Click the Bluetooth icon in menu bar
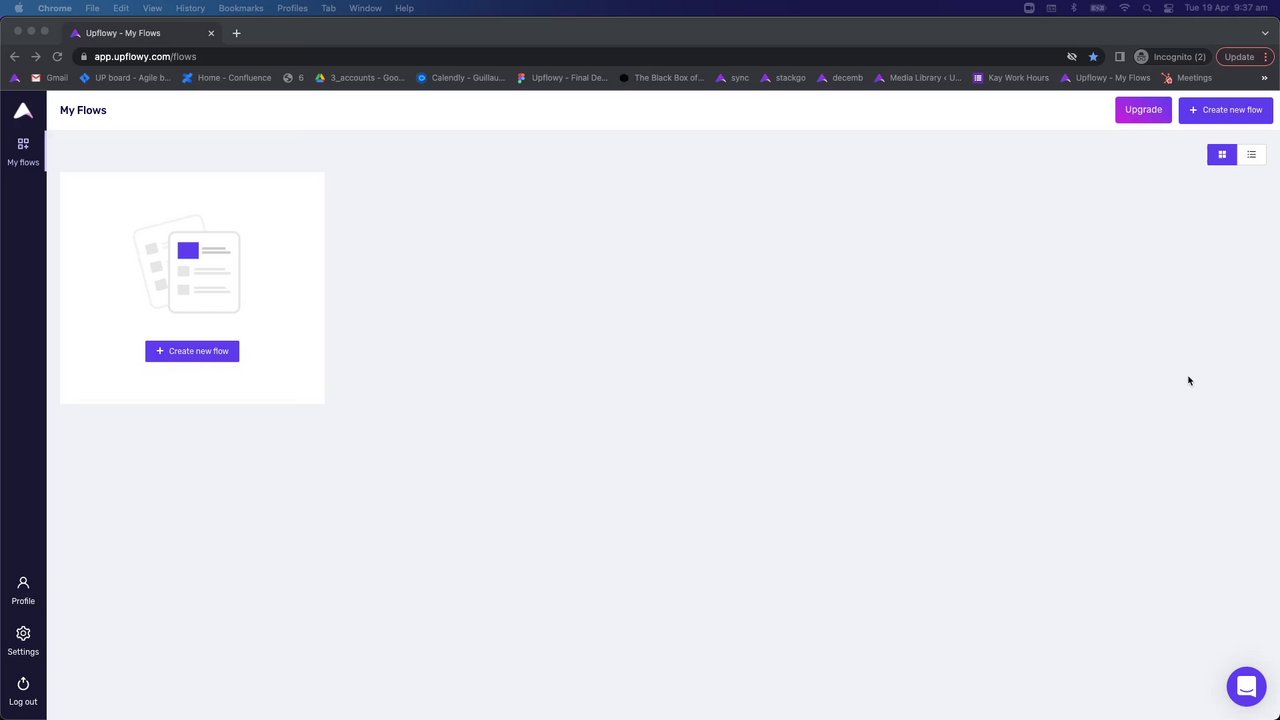This screenshot has width=1280, height=720. click(x=1074, y=8)
